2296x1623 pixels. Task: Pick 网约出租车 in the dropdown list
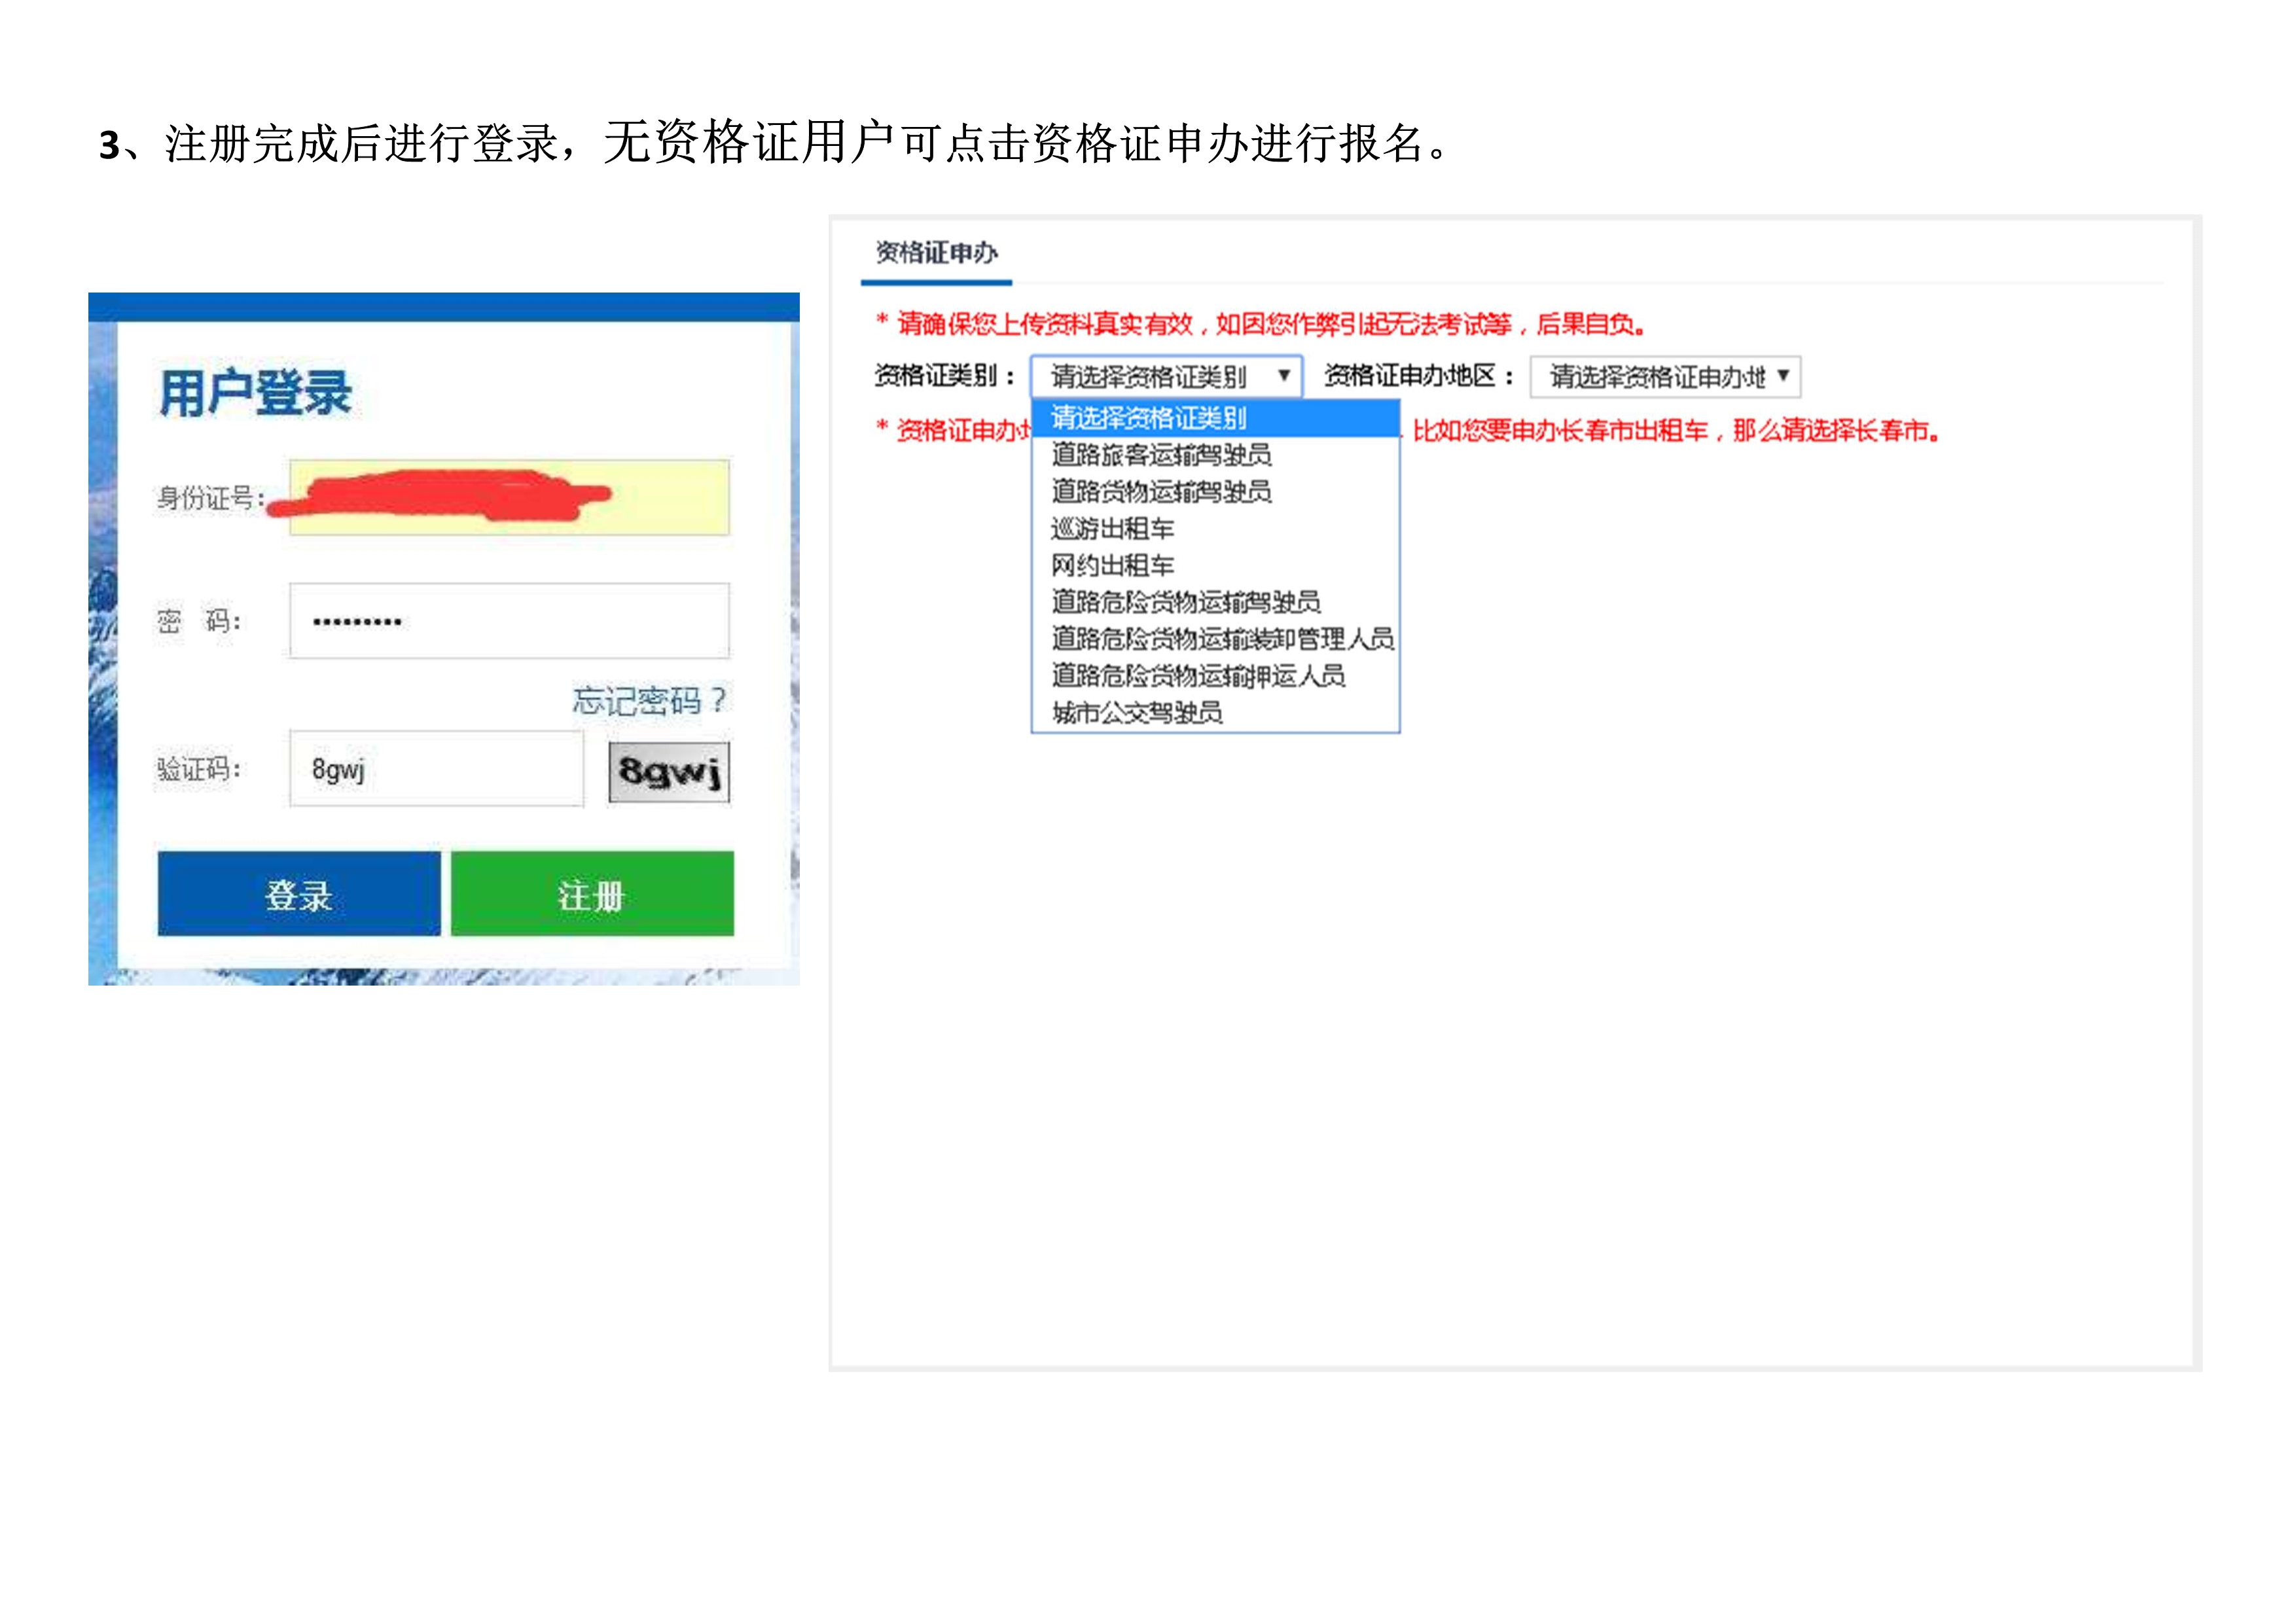click(x=1112, y=566)
